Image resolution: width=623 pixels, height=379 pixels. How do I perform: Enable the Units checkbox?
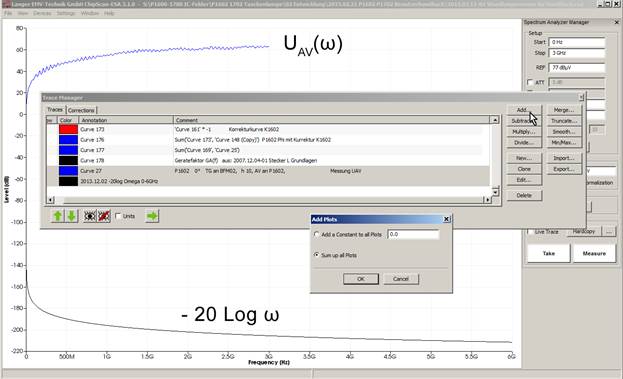tap(118, 216)
